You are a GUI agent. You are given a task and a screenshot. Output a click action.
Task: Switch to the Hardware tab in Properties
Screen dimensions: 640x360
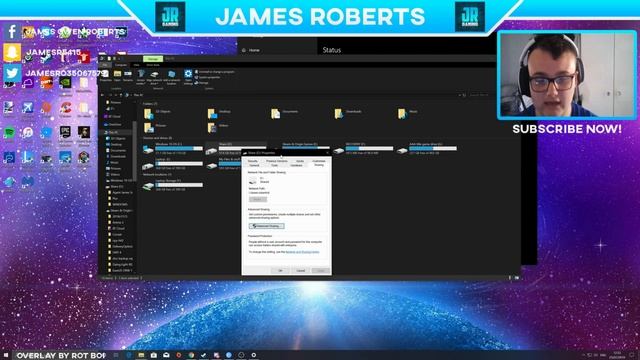pyautogui.click(x=296, y=165)
